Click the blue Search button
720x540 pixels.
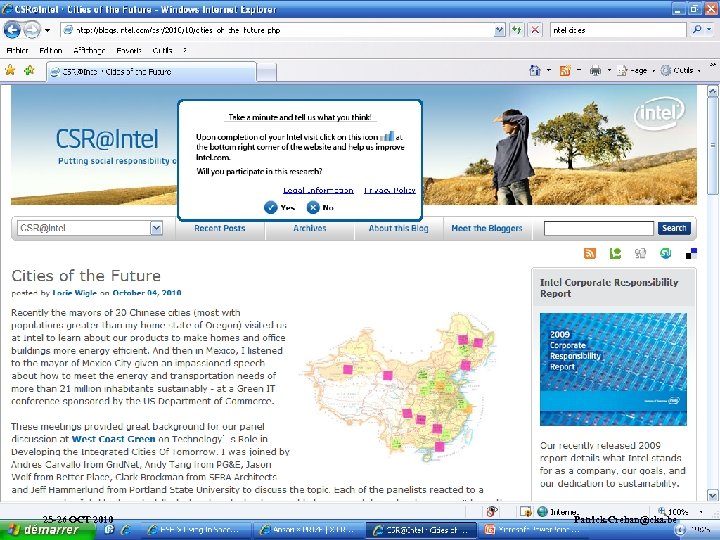coord(674,228)
